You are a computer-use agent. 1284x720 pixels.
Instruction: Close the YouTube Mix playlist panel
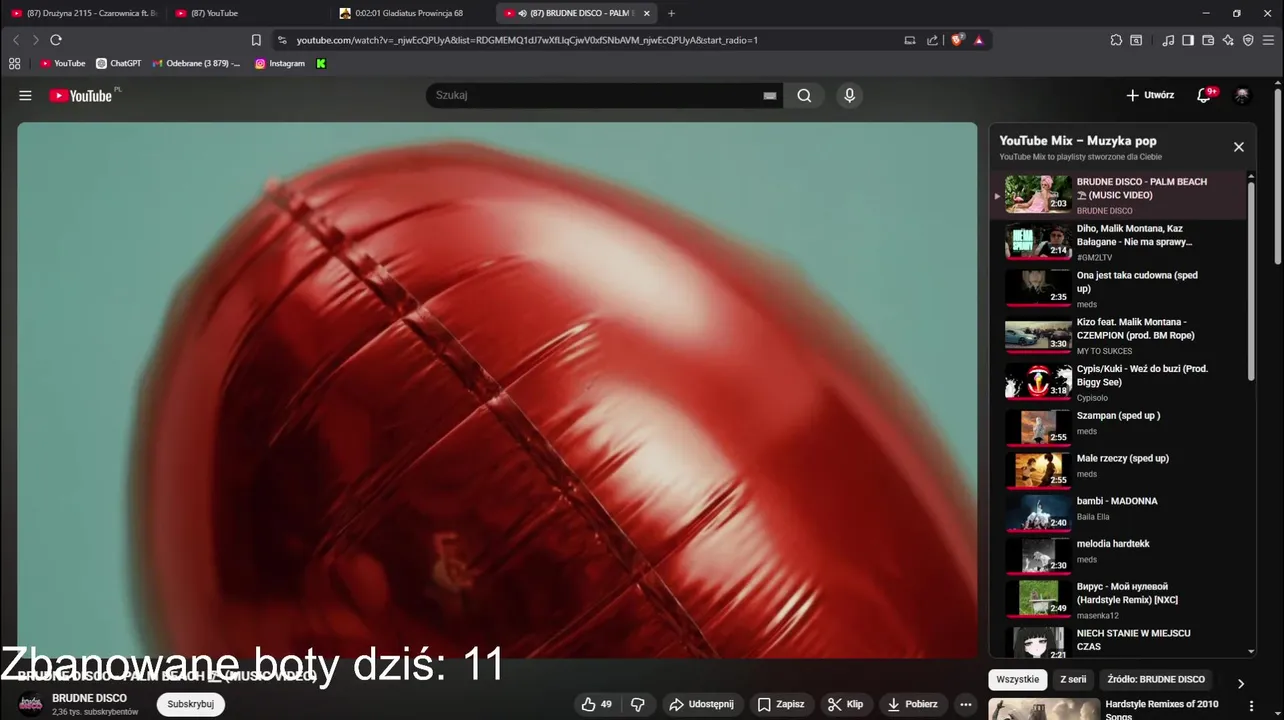tap(1238, 147)
